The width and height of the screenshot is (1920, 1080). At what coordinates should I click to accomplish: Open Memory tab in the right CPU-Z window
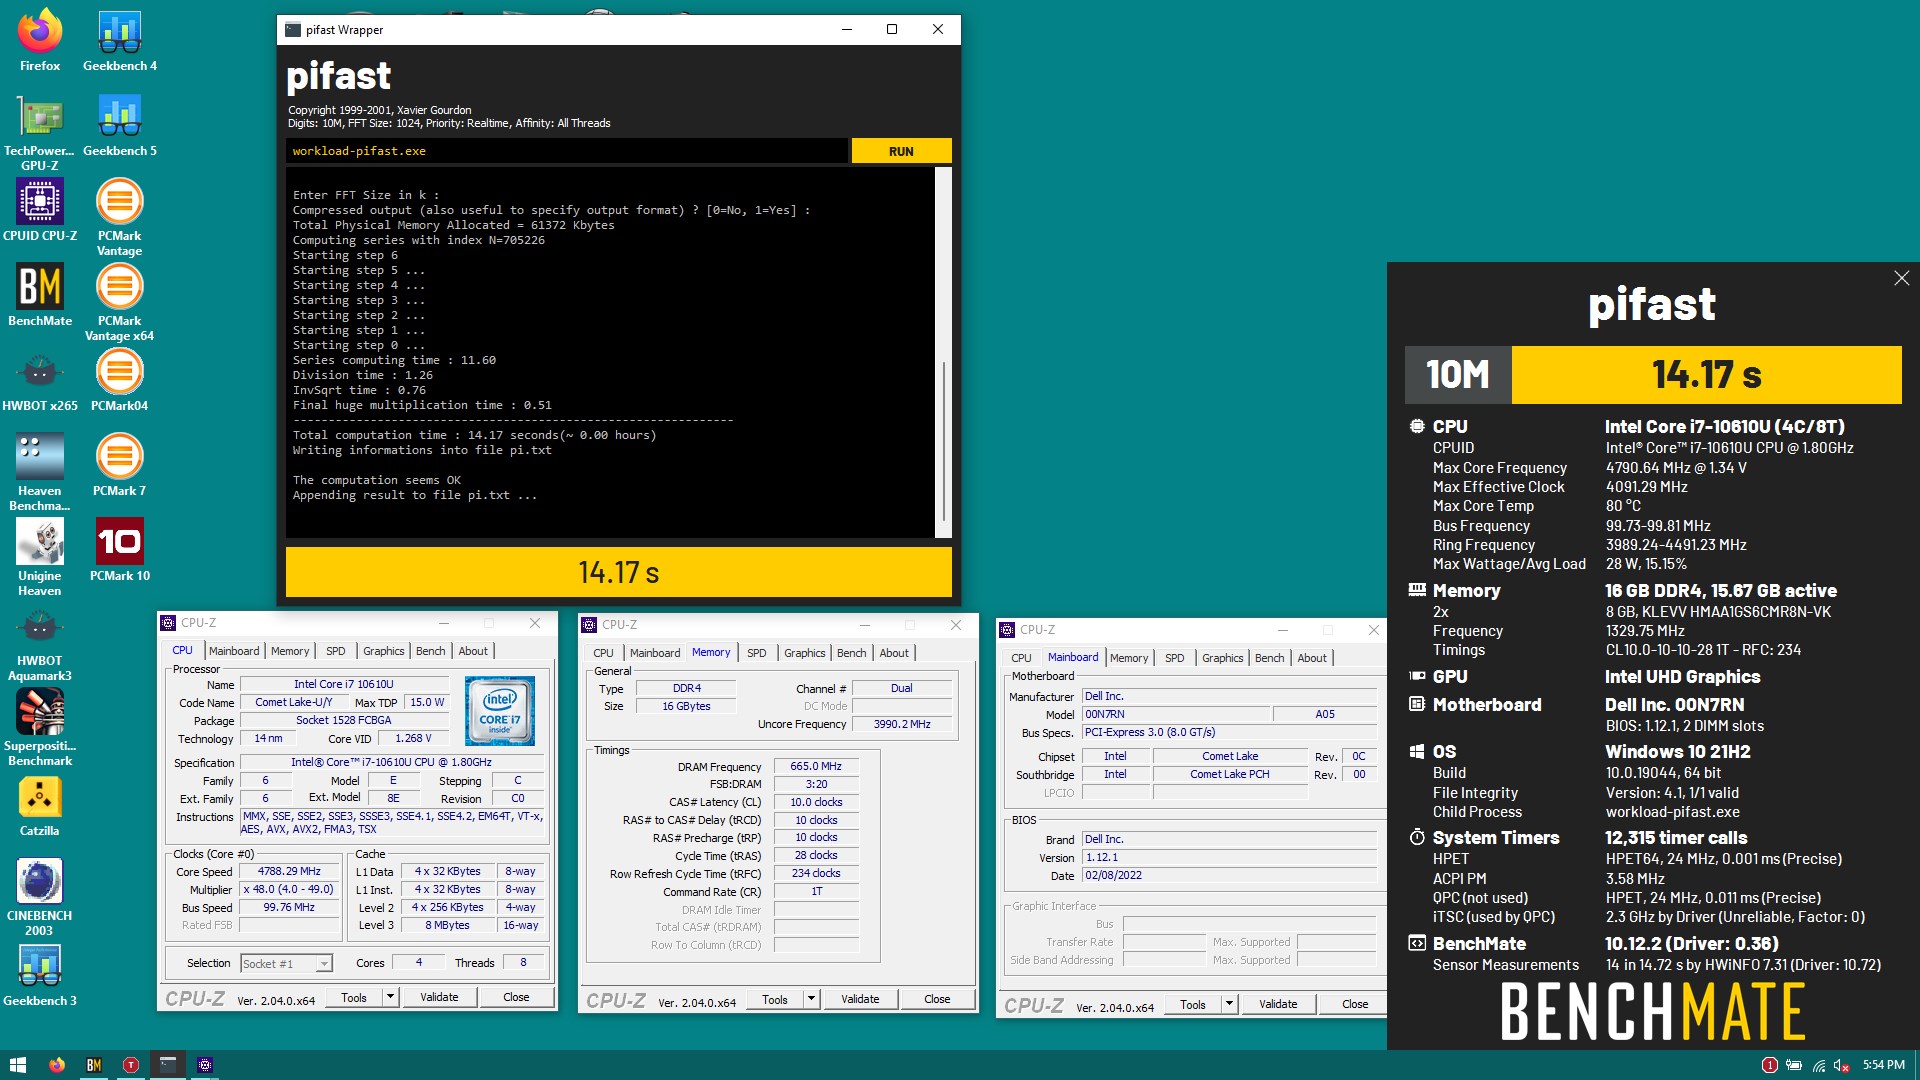coord(1129,658)
